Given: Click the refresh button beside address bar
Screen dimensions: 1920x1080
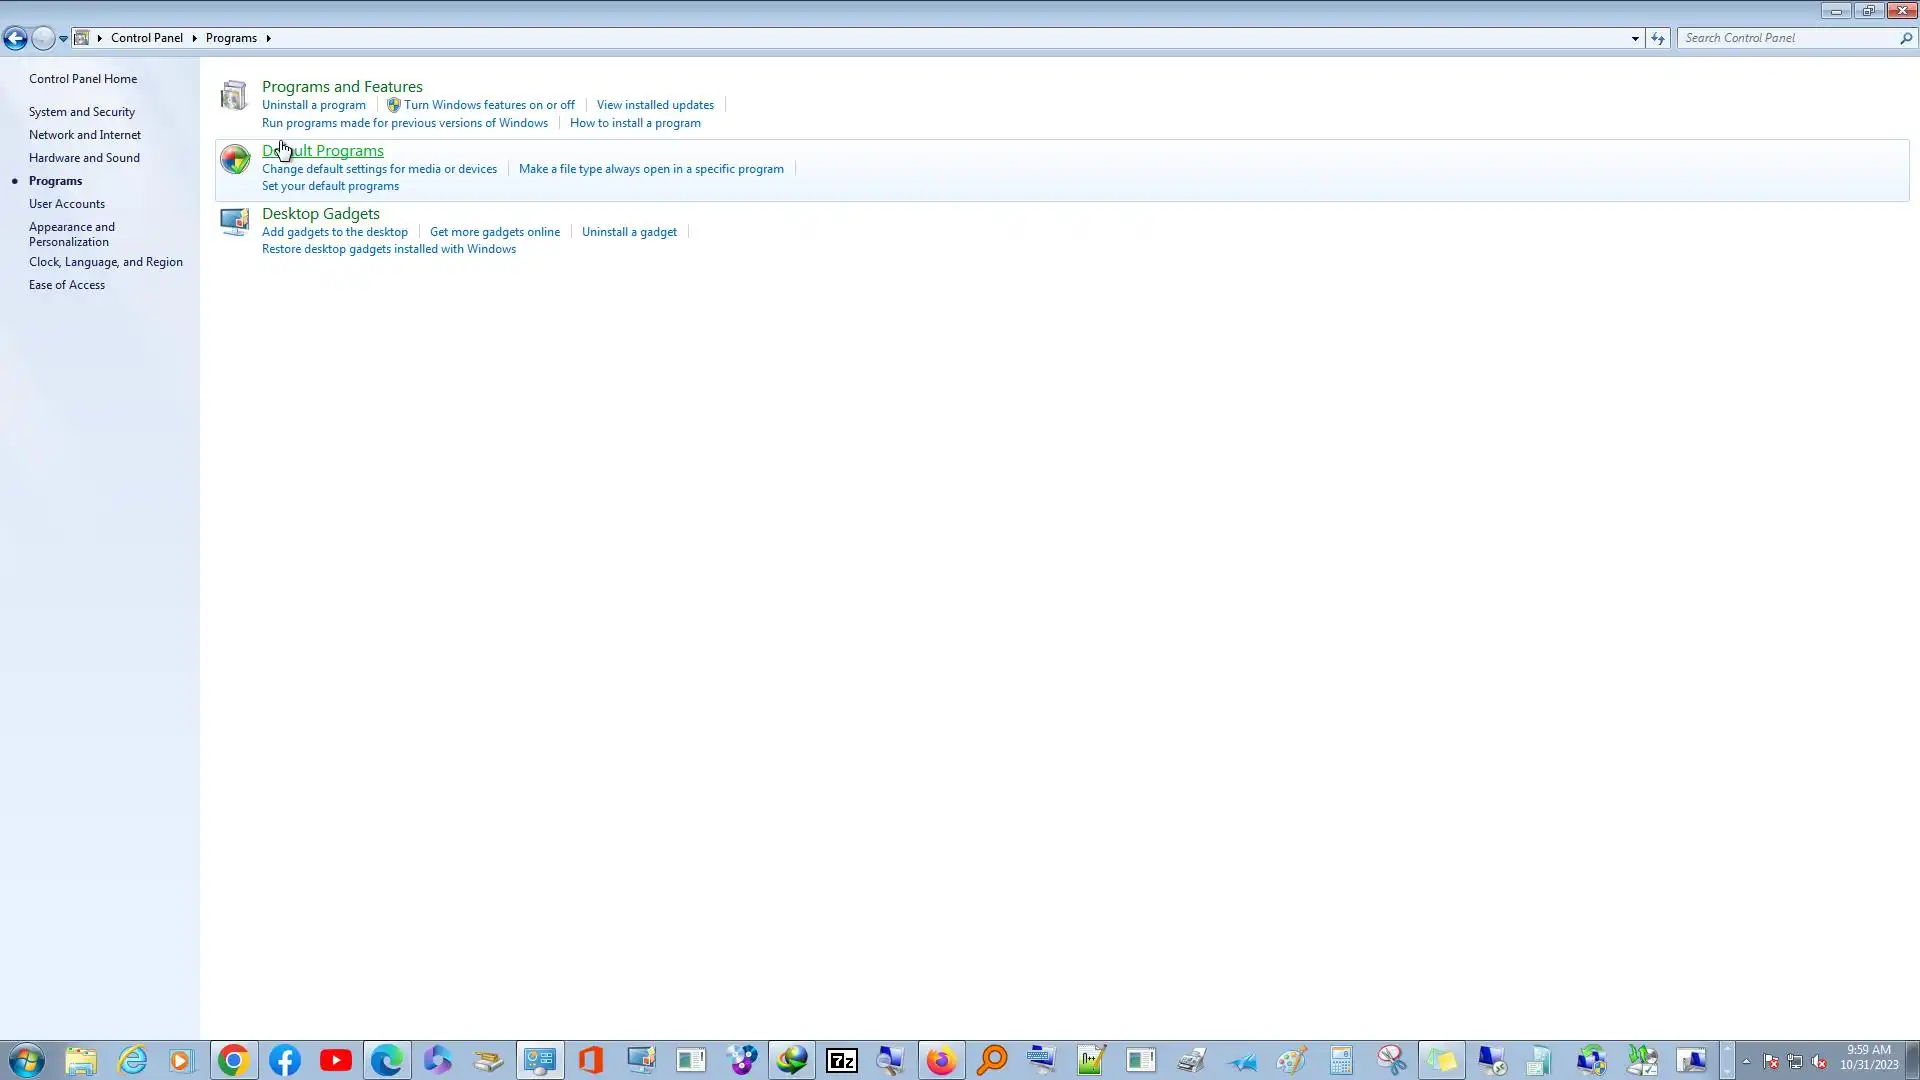Looking at the screenshot, I should click(1658, 38).
